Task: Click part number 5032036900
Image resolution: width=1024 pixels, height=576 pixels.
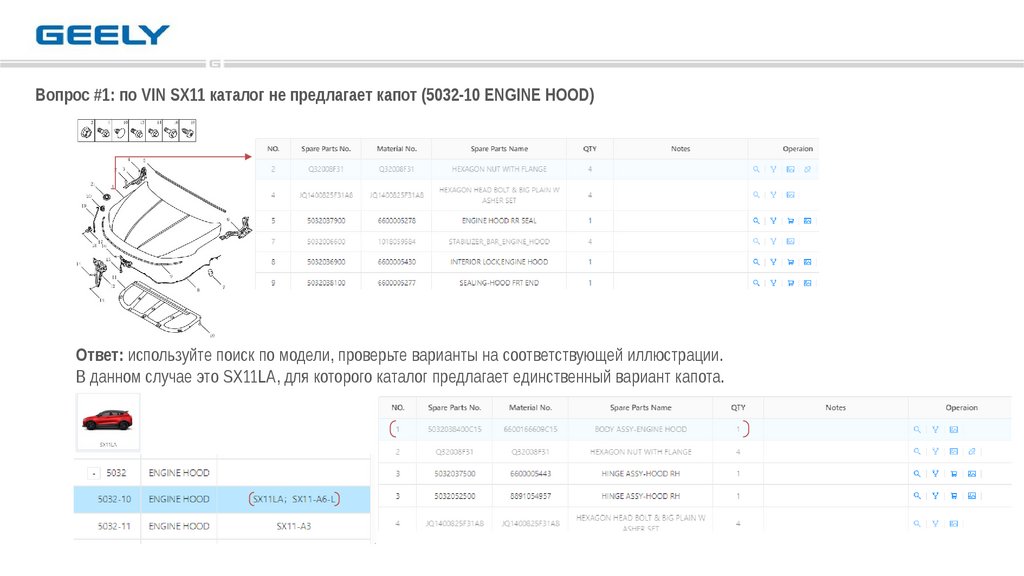Action: [x=326, y=262]
